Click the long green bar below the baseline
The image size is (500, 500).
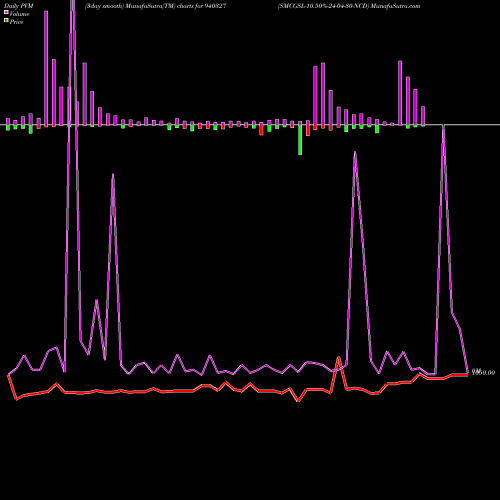click(300, 140)
